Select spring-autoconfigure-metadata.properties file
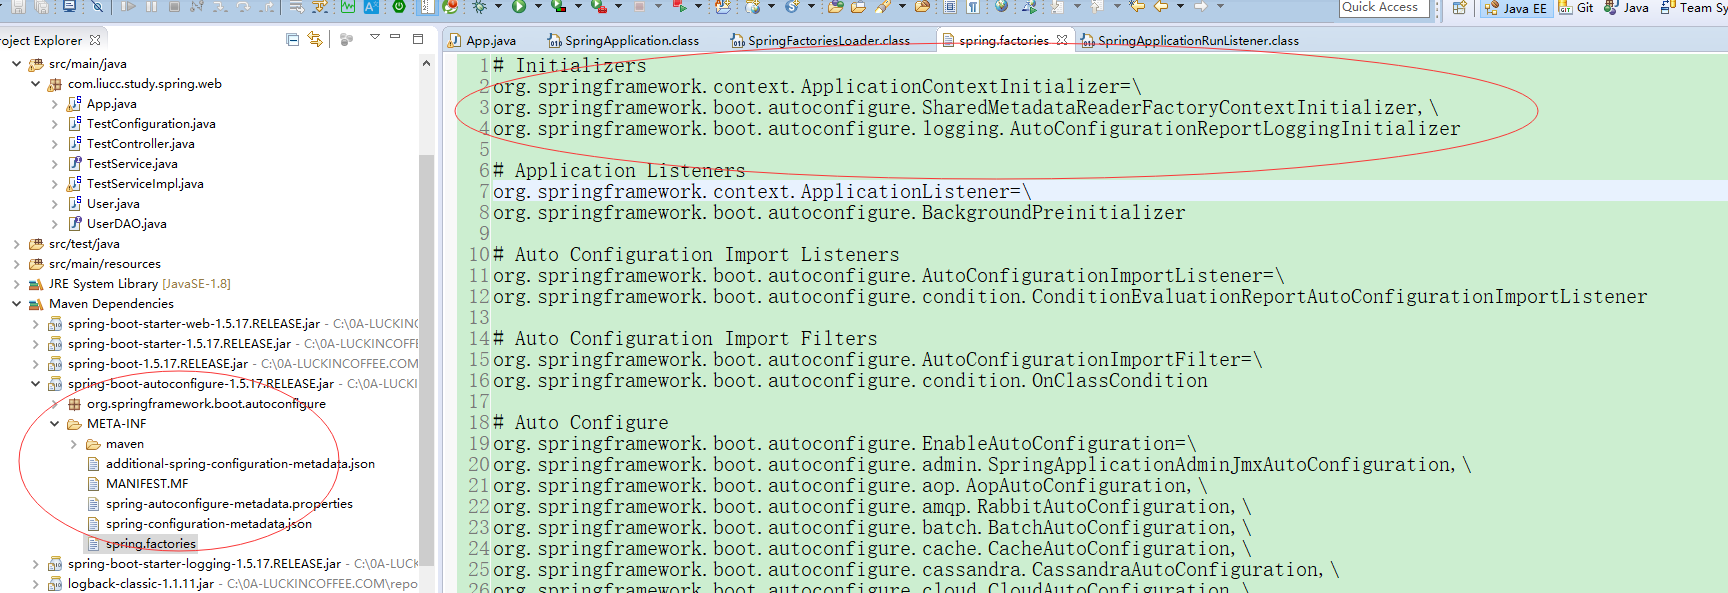This screenshot has height=593, width=1728. [x=229, y=504]
